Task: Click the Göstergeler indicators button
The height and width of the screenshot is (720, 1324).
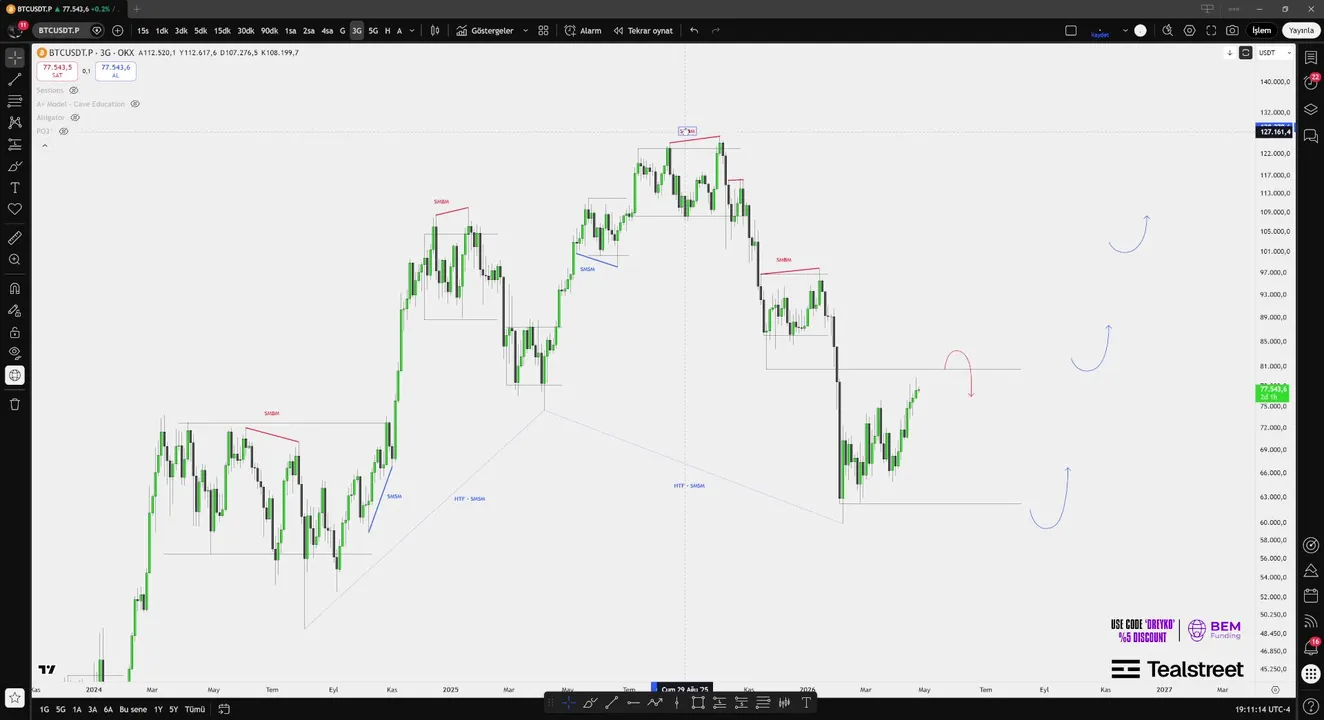Action: [486, 30]
